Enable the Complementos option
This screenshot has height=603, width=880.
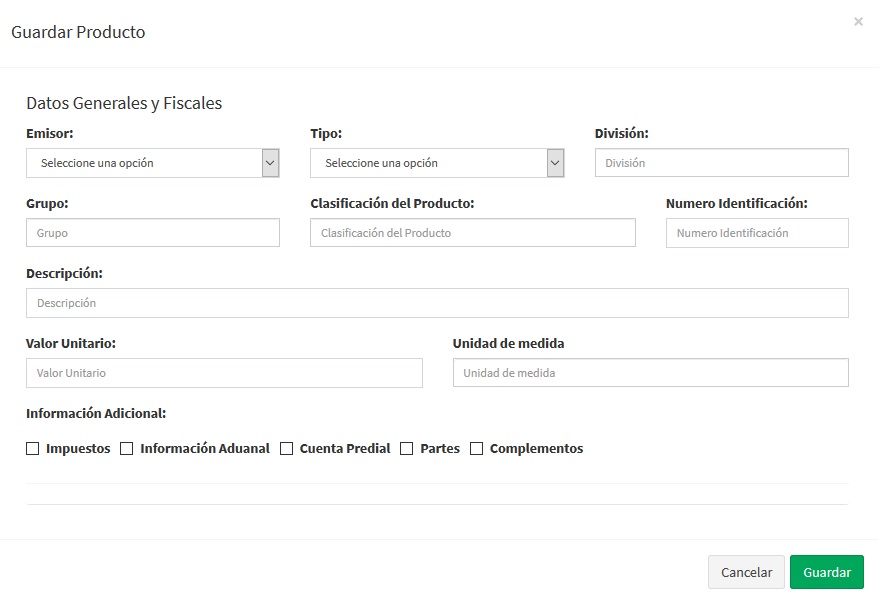coord(477,449)
